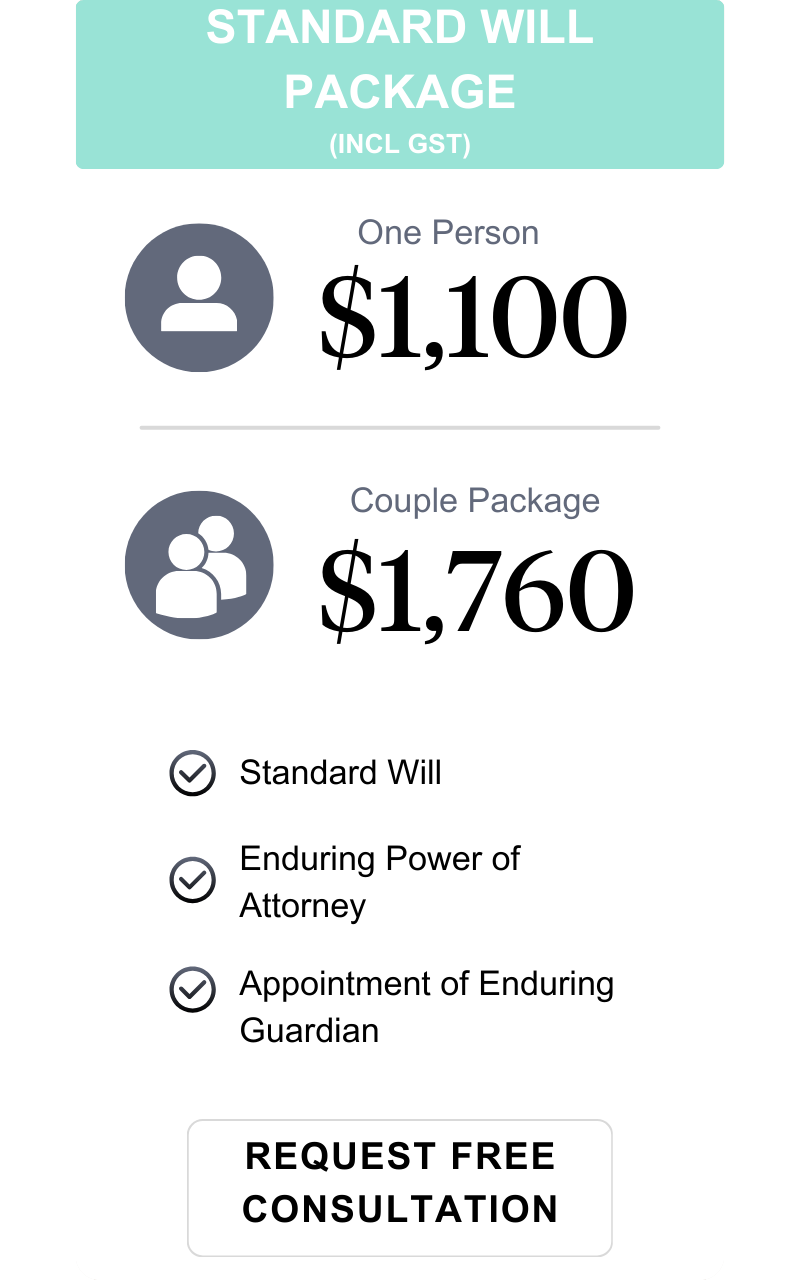Click the checkmark beside Enduring Power of Attorney
This screenshot has height=1280, width=800.
point(192,881)
